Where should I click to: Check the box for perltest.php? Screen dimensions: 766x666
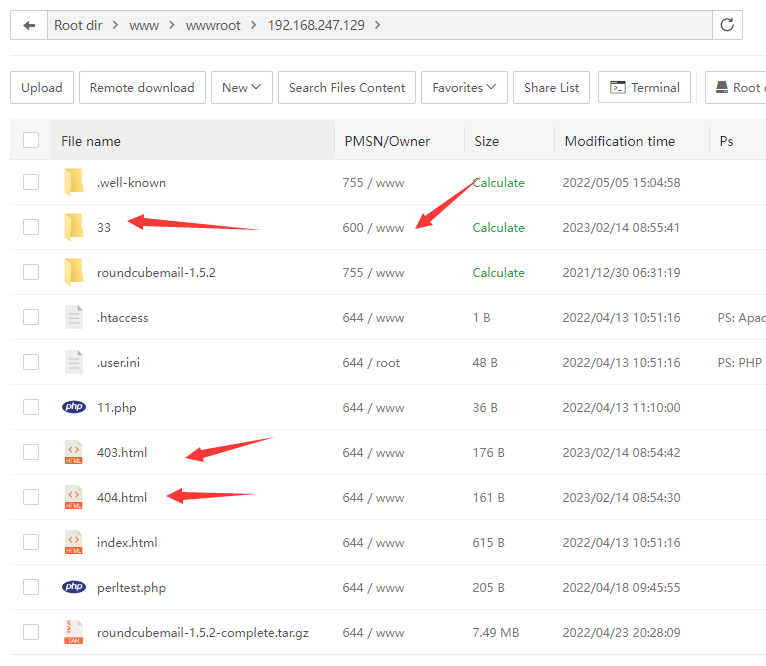point(31,587)
